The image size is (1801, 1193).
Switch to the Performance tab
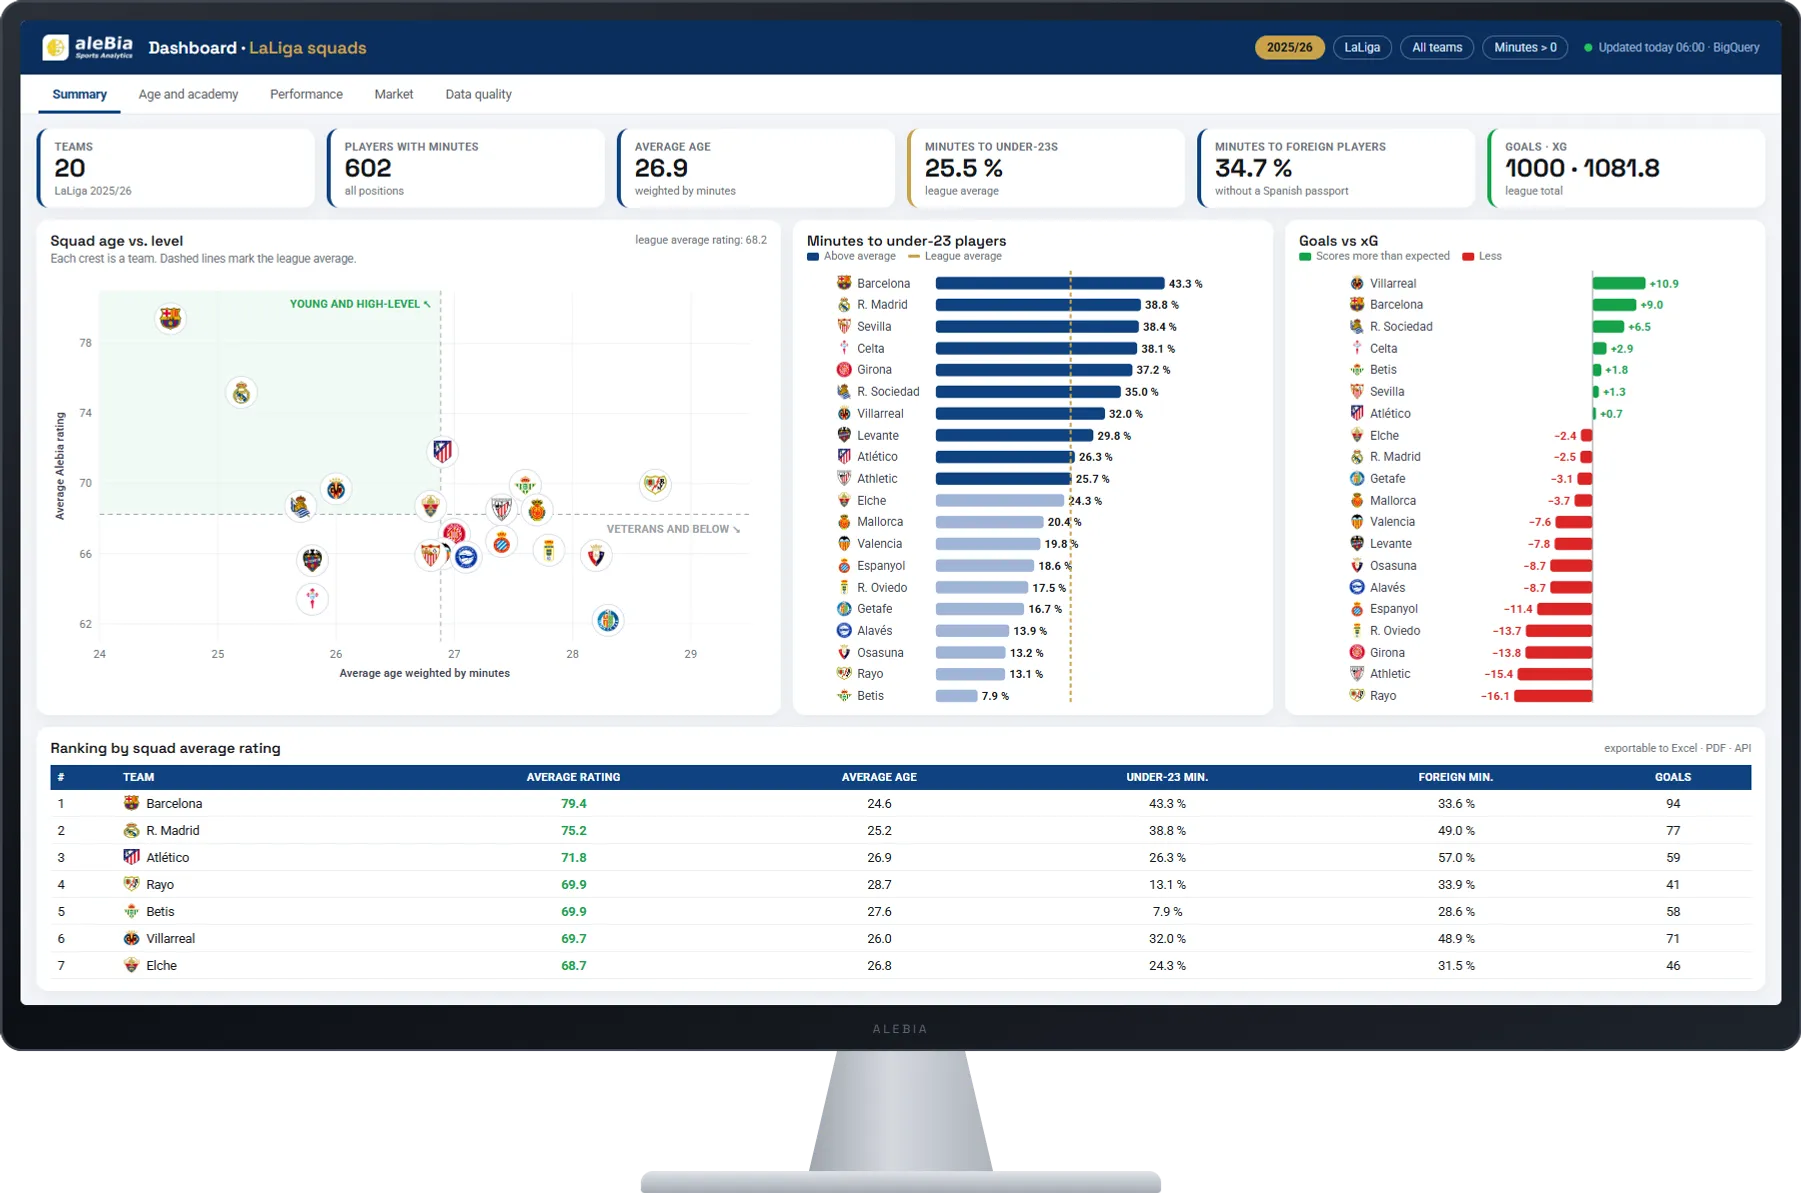point(306,94)
